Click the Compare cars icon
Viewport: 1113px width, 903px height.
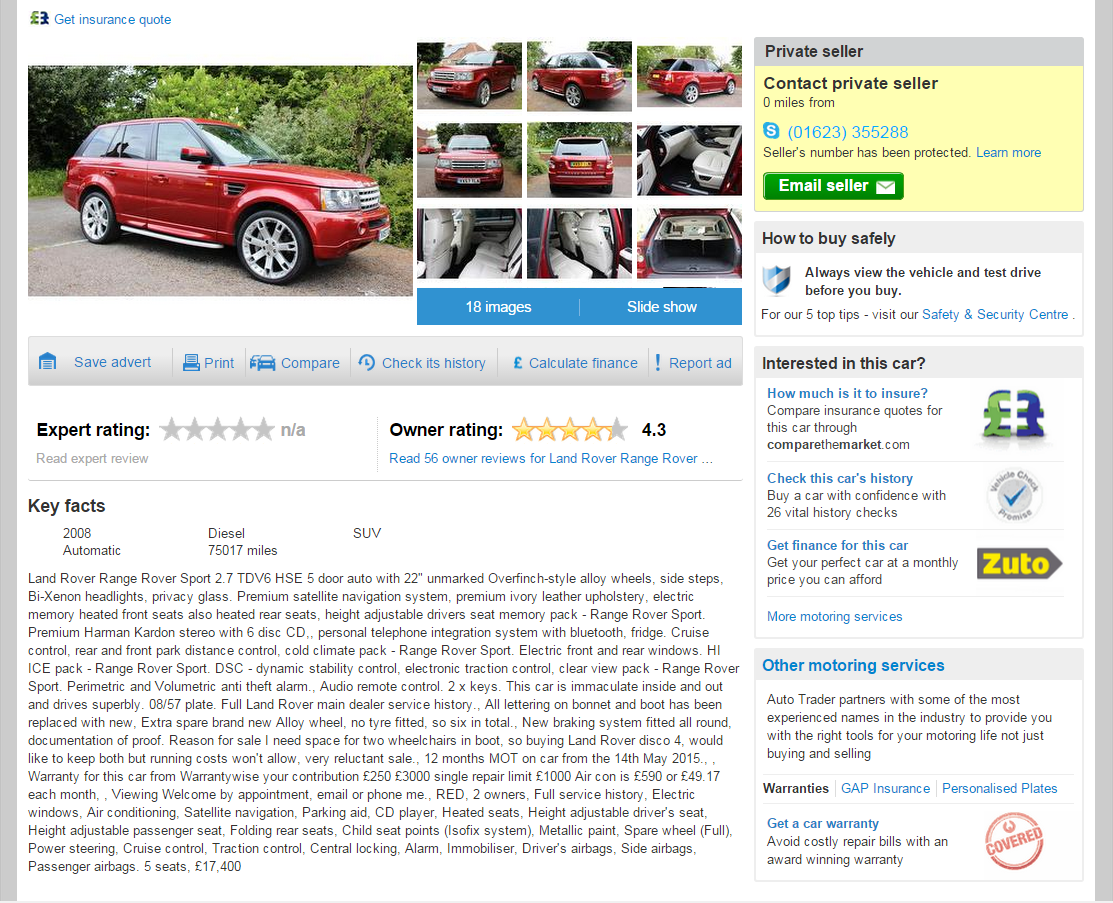click(263, 363)
